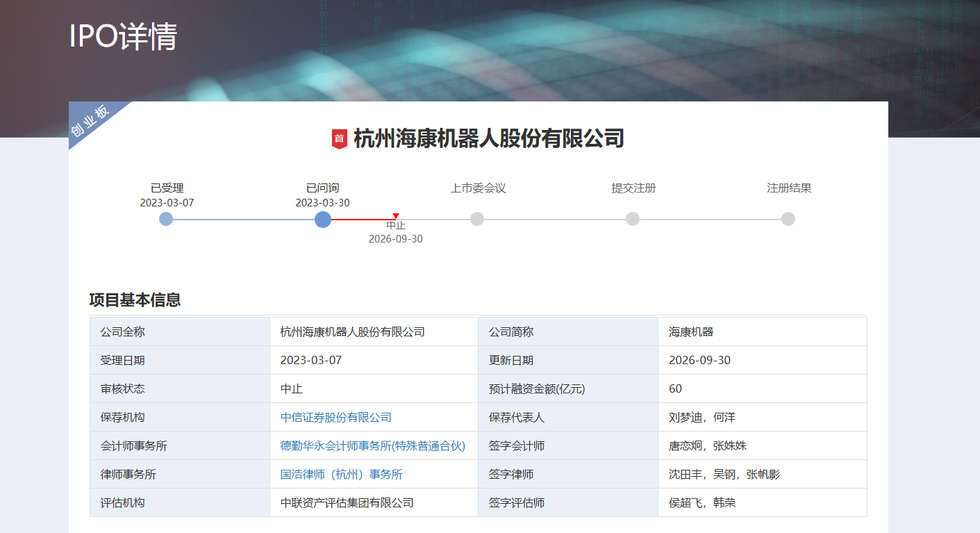Click the 已问询 date 2023-03-30 on timeline
Image resolution: width=980 pixels, height=533 pixels.
tap(322, 203)
